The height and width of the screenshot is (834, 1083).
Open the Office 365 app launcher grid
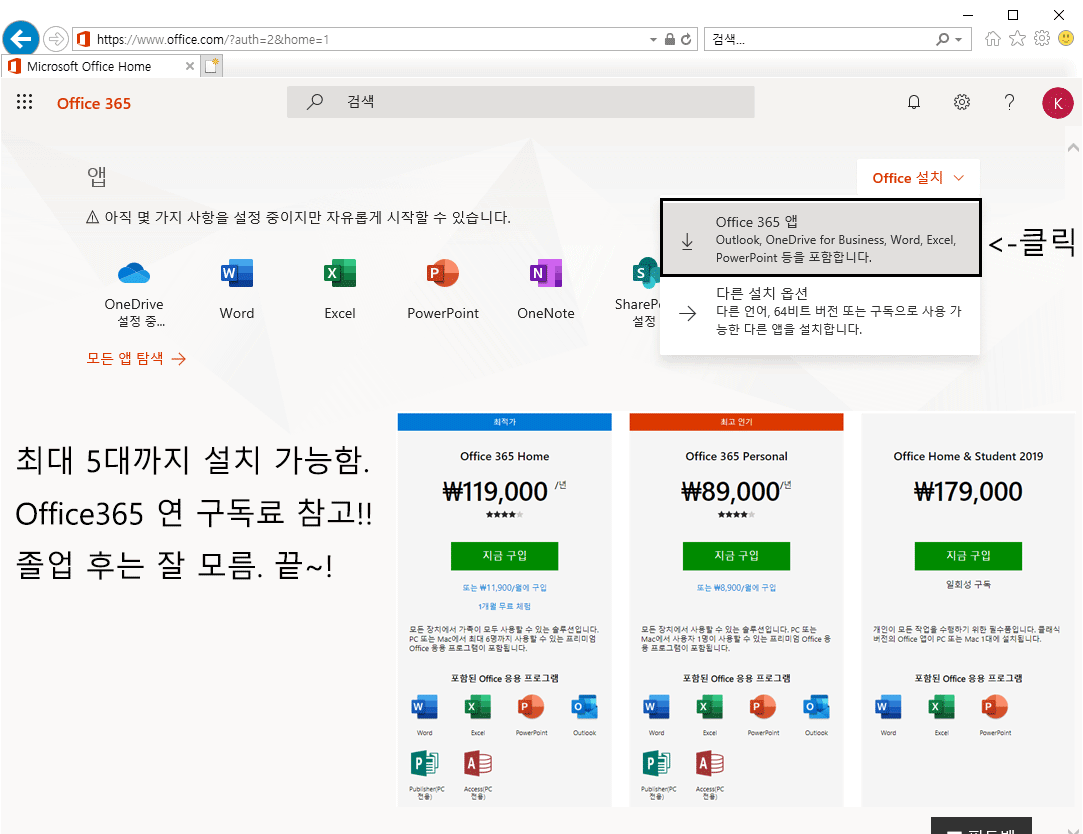(24, 102)
